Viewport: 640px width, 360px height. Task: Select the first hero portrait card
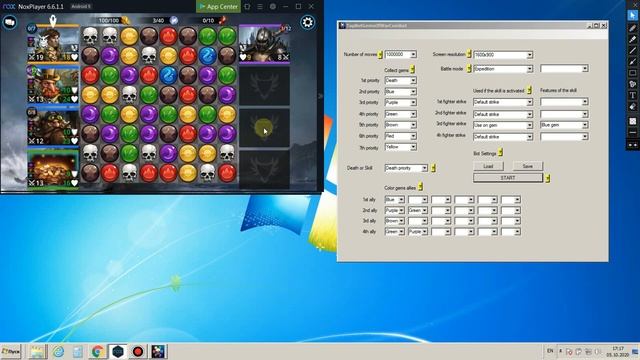[x=53, y=44]
